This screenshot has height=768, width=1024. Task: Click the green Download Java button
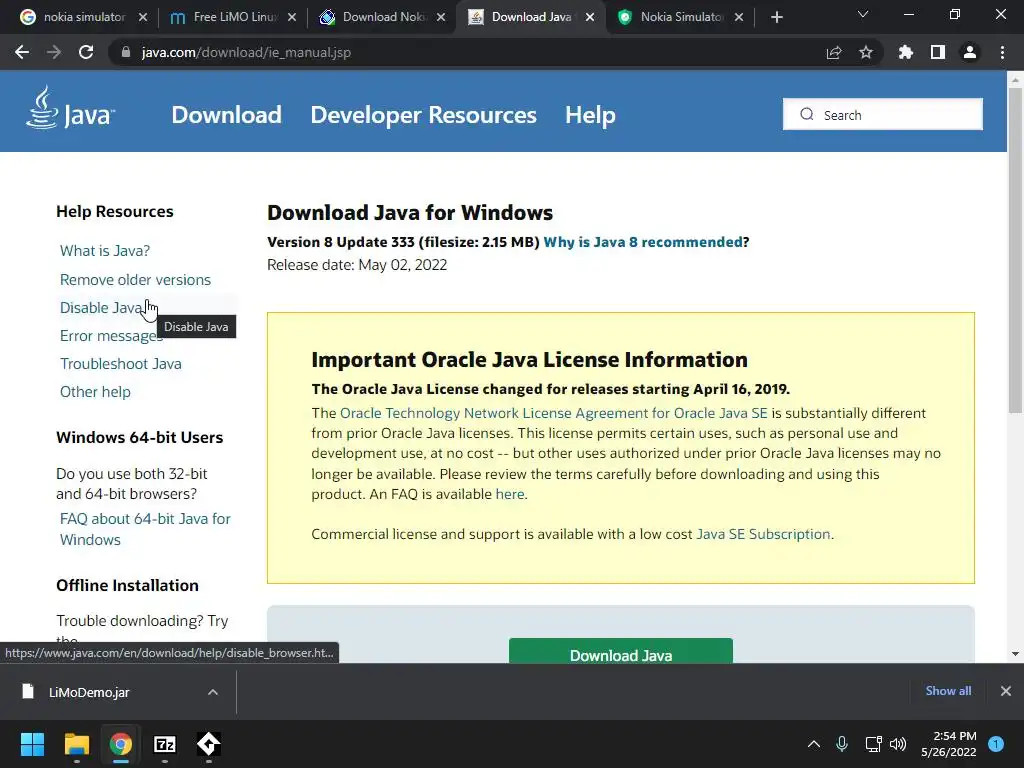click(620, 651)
